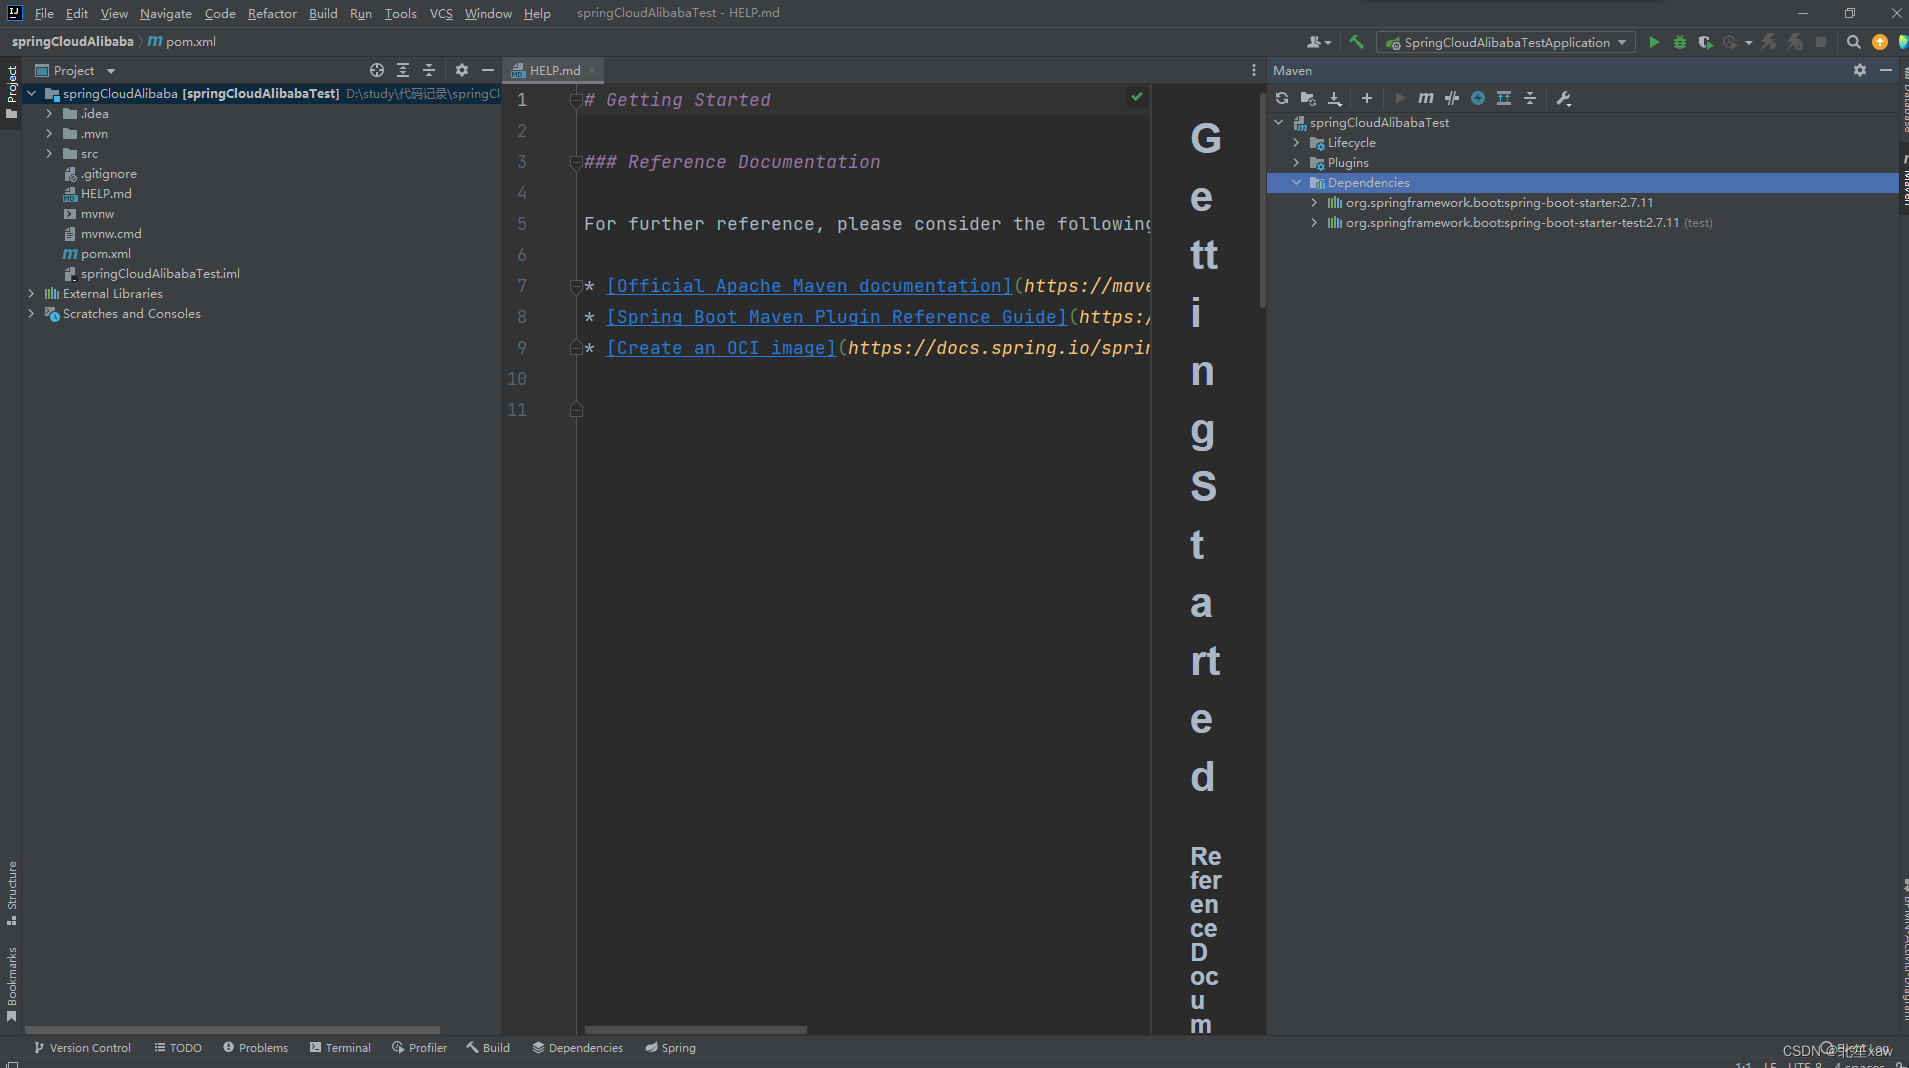Toggle Bookmarks side panel
The height and width of the screenshot is (1068, 1909).
tap(11, 984)
